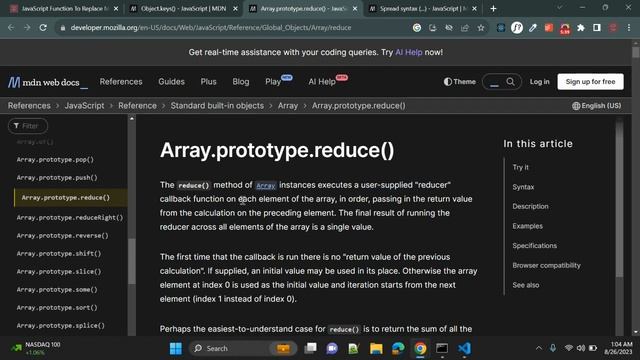The width and height of the screenshot is (640, 360).
Task: Open Array.prototype.slice() in the sidebar
Action: coord(59,271)
